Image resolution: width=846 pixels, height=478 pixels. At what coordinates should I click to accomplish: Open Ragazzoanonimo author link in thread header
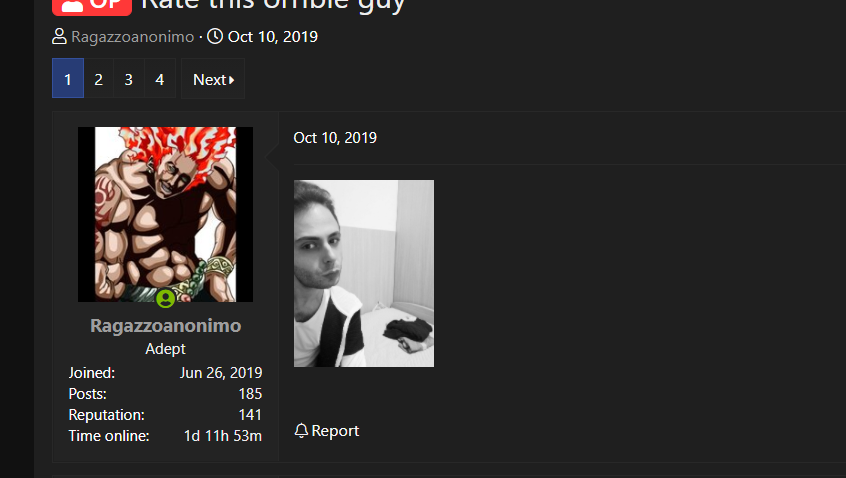pos(133,37)
